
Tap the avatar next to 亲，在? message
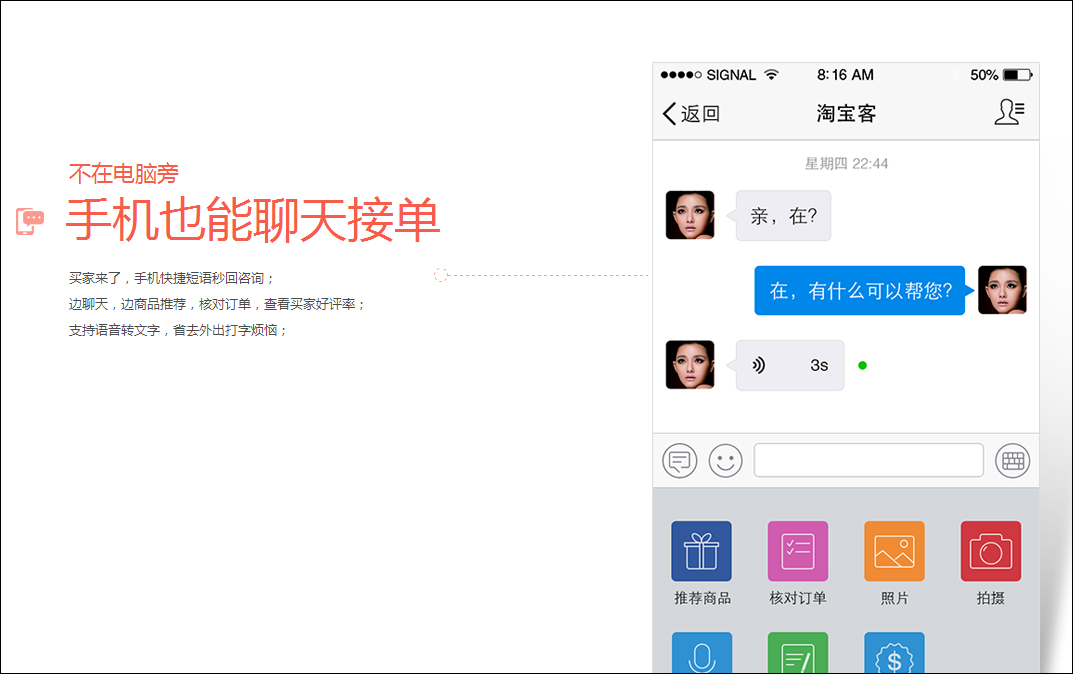click(690, 215)
